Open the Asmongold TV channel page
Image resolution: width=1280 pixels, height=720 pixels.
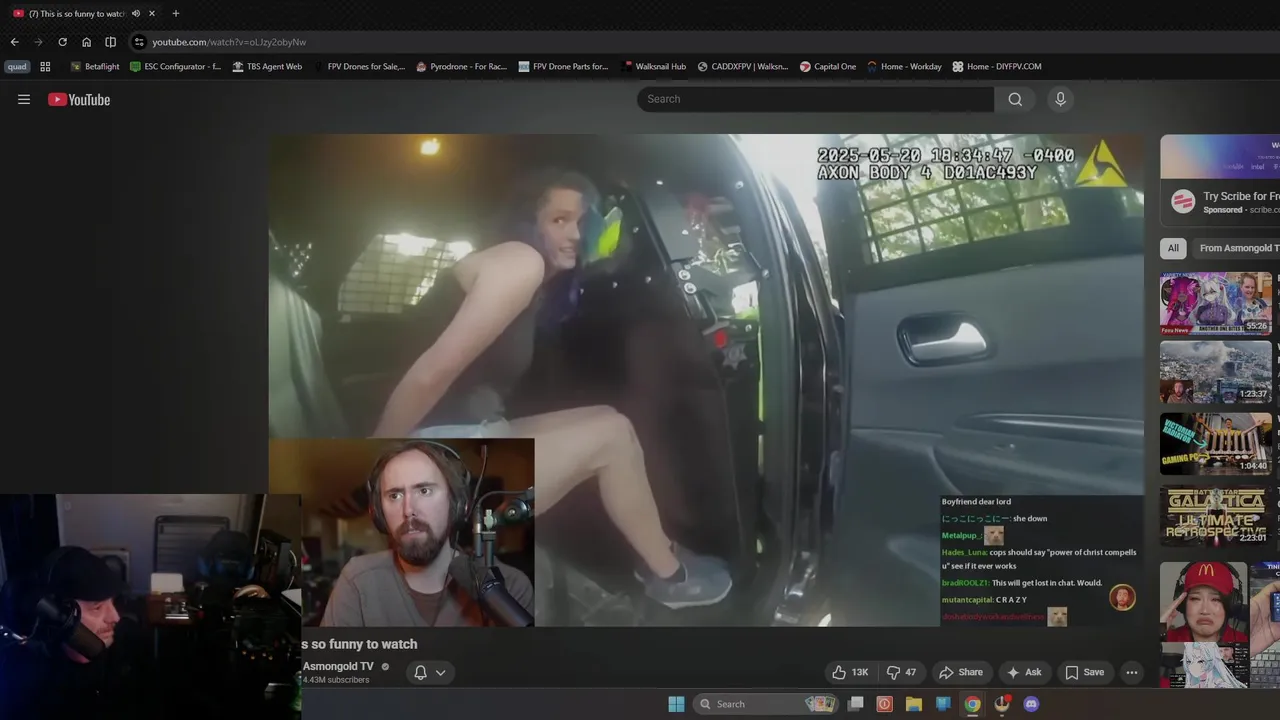pyautogui.click(x=338, y=666)
